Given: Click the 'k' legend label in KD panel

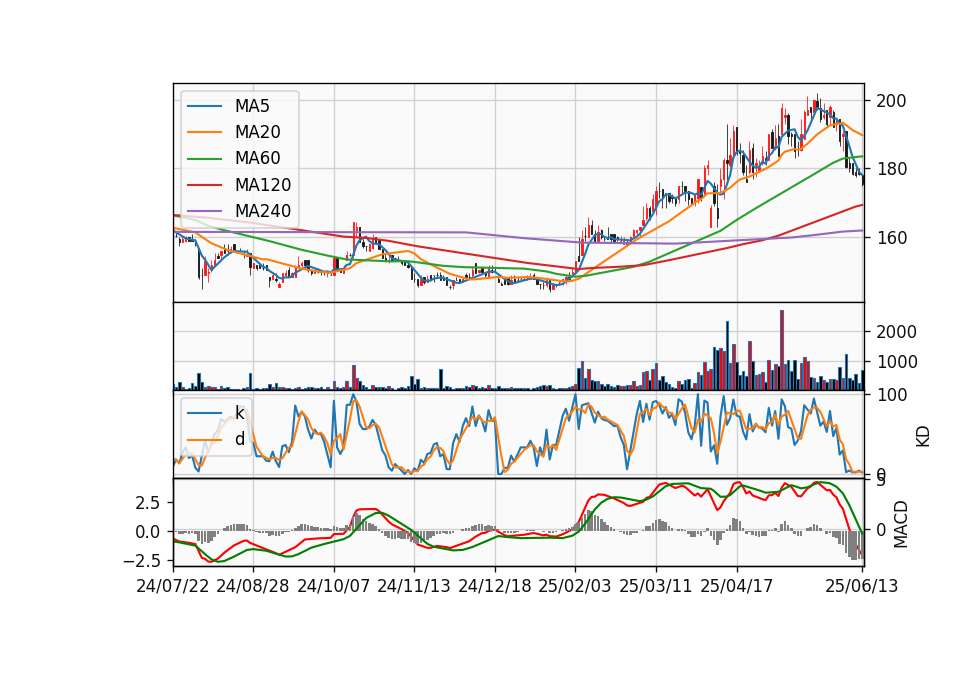Looking at the screenshot, I should (x=240, y=413).
